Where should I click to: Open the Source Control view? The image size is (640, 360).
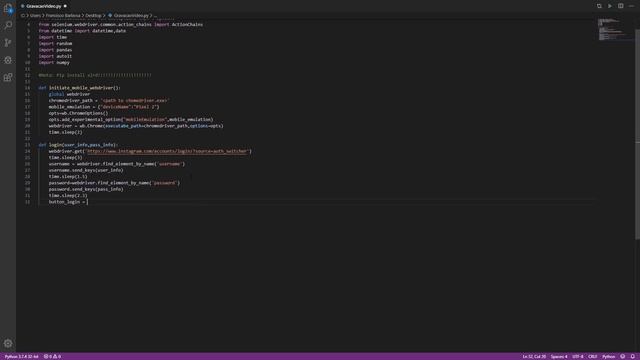coord(8,43)
